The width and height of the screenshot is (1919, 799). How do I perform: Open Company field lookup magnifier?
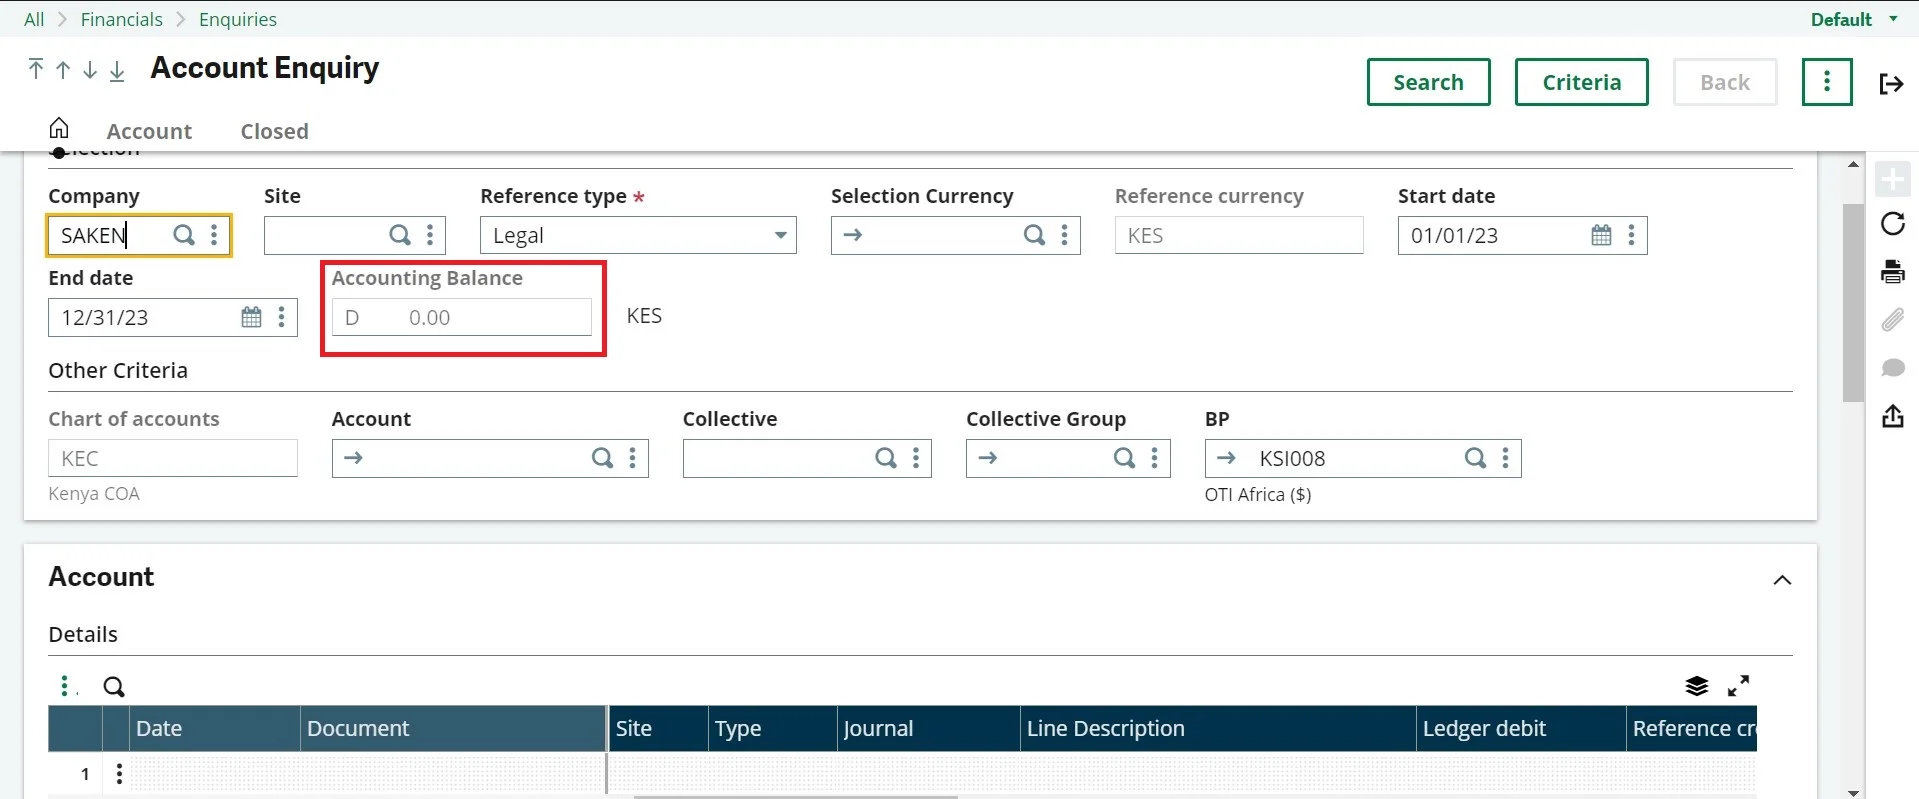point(184,235)
